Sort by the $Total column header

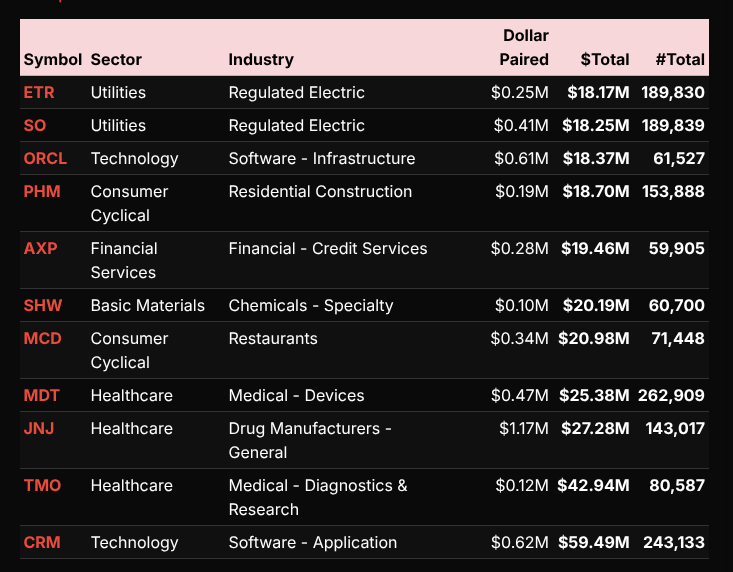[605, 60]
